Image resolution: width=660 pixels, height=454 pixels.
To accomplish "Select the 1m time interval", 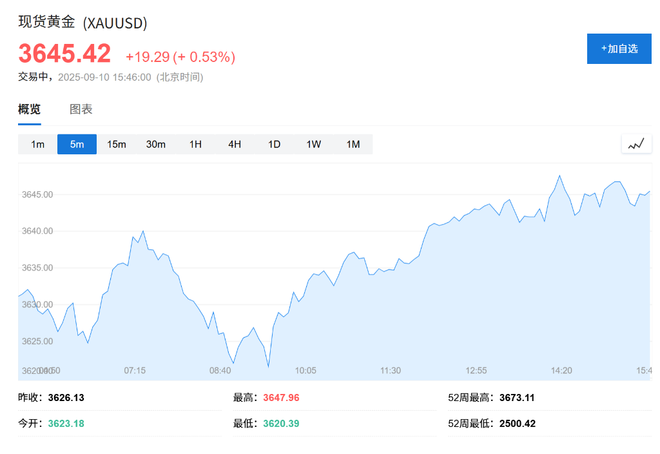I will click(38, 145).
